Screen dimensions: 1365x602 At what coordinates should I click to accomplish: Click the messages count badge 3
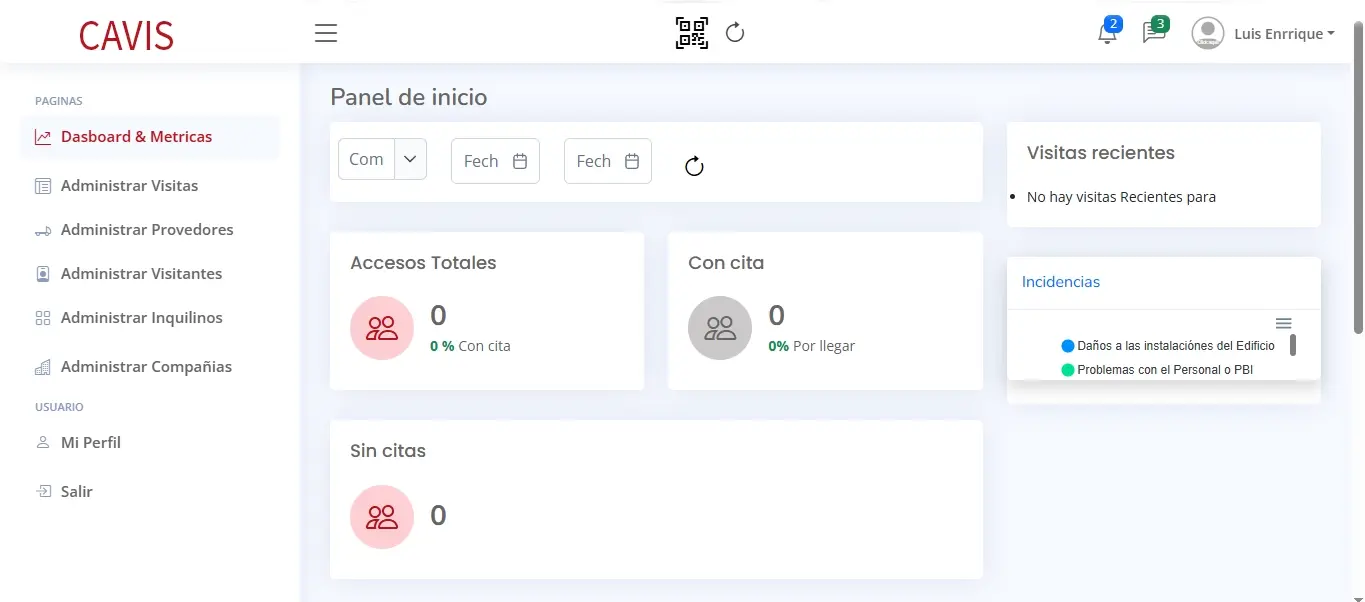[x=1160, y=23]
